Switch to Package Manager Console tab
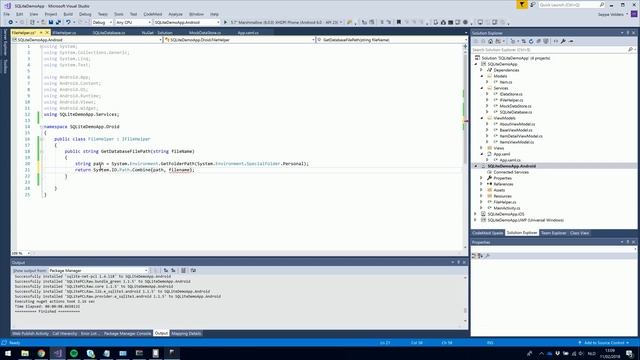640x360 pixels. 127,334
